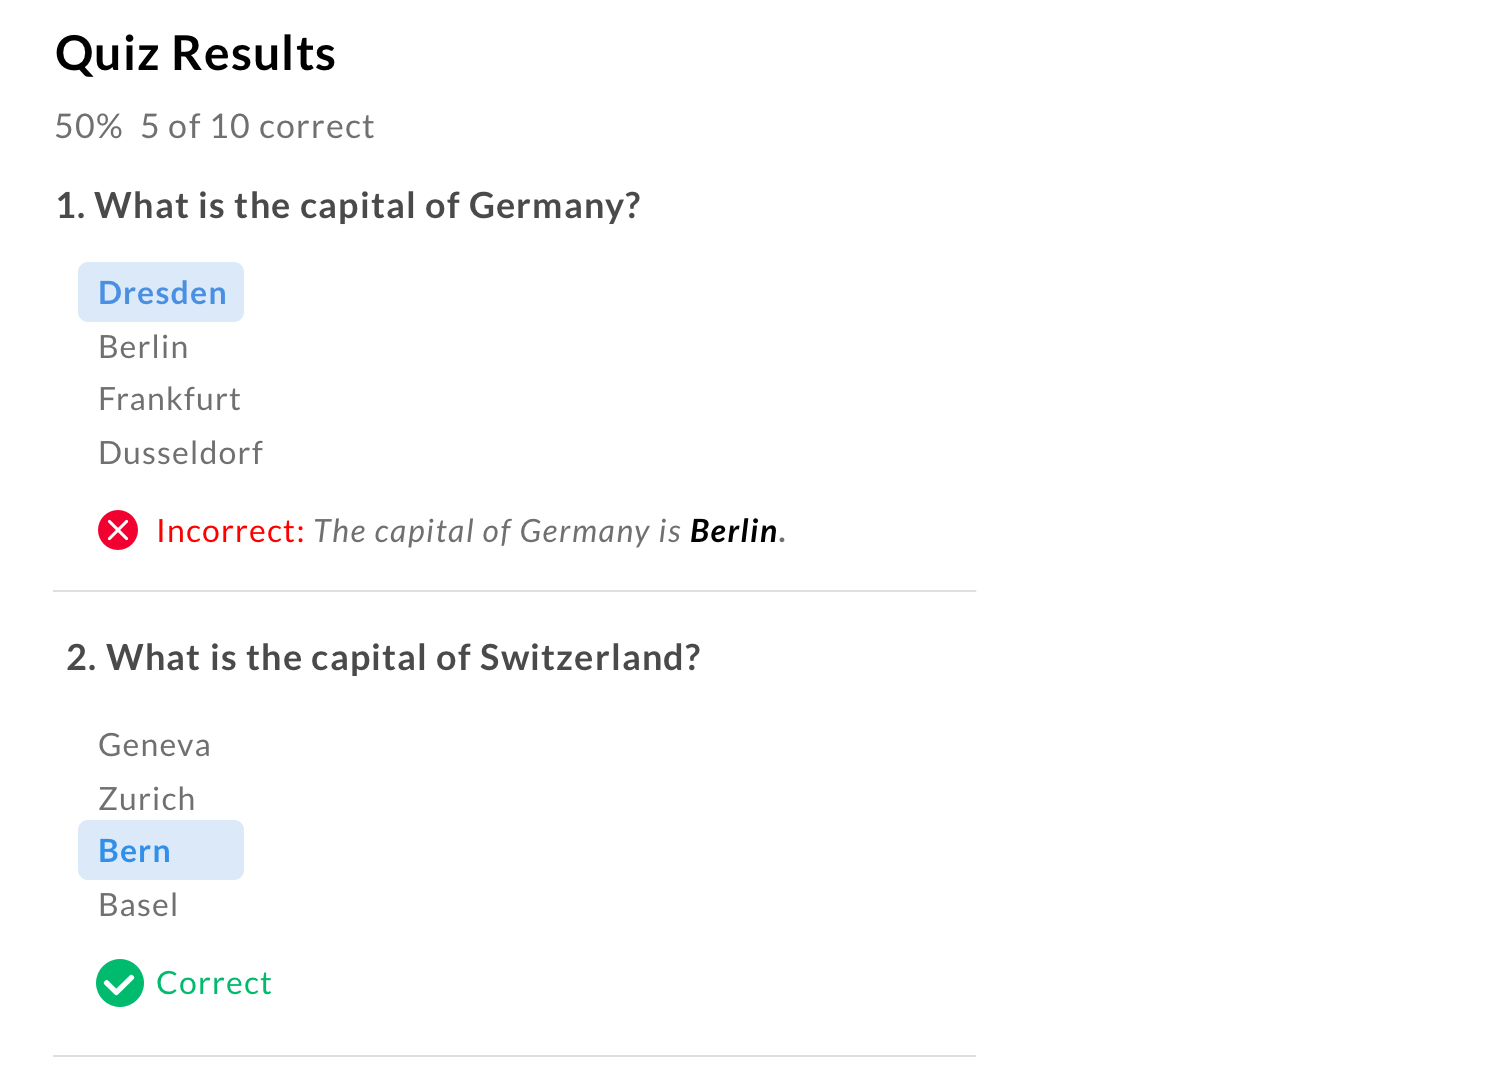This screenshot has width=1502, height=1088.
Task: Click the 50% score percentage
Action: click(x=88, y=127)
